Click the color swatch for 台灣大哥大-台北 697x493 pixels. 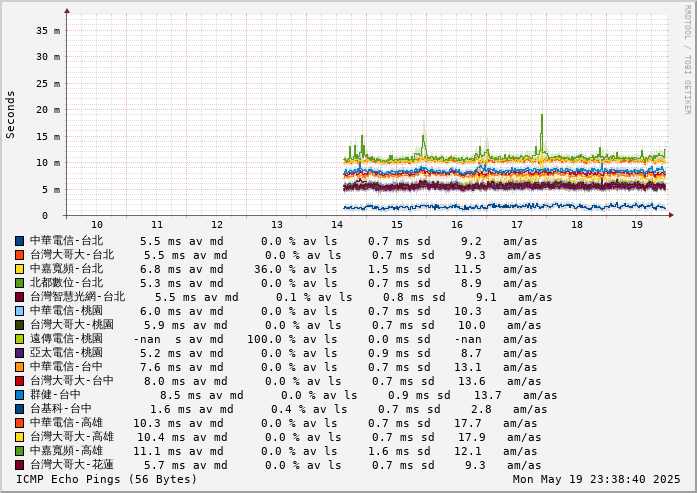tap(20, 255)
